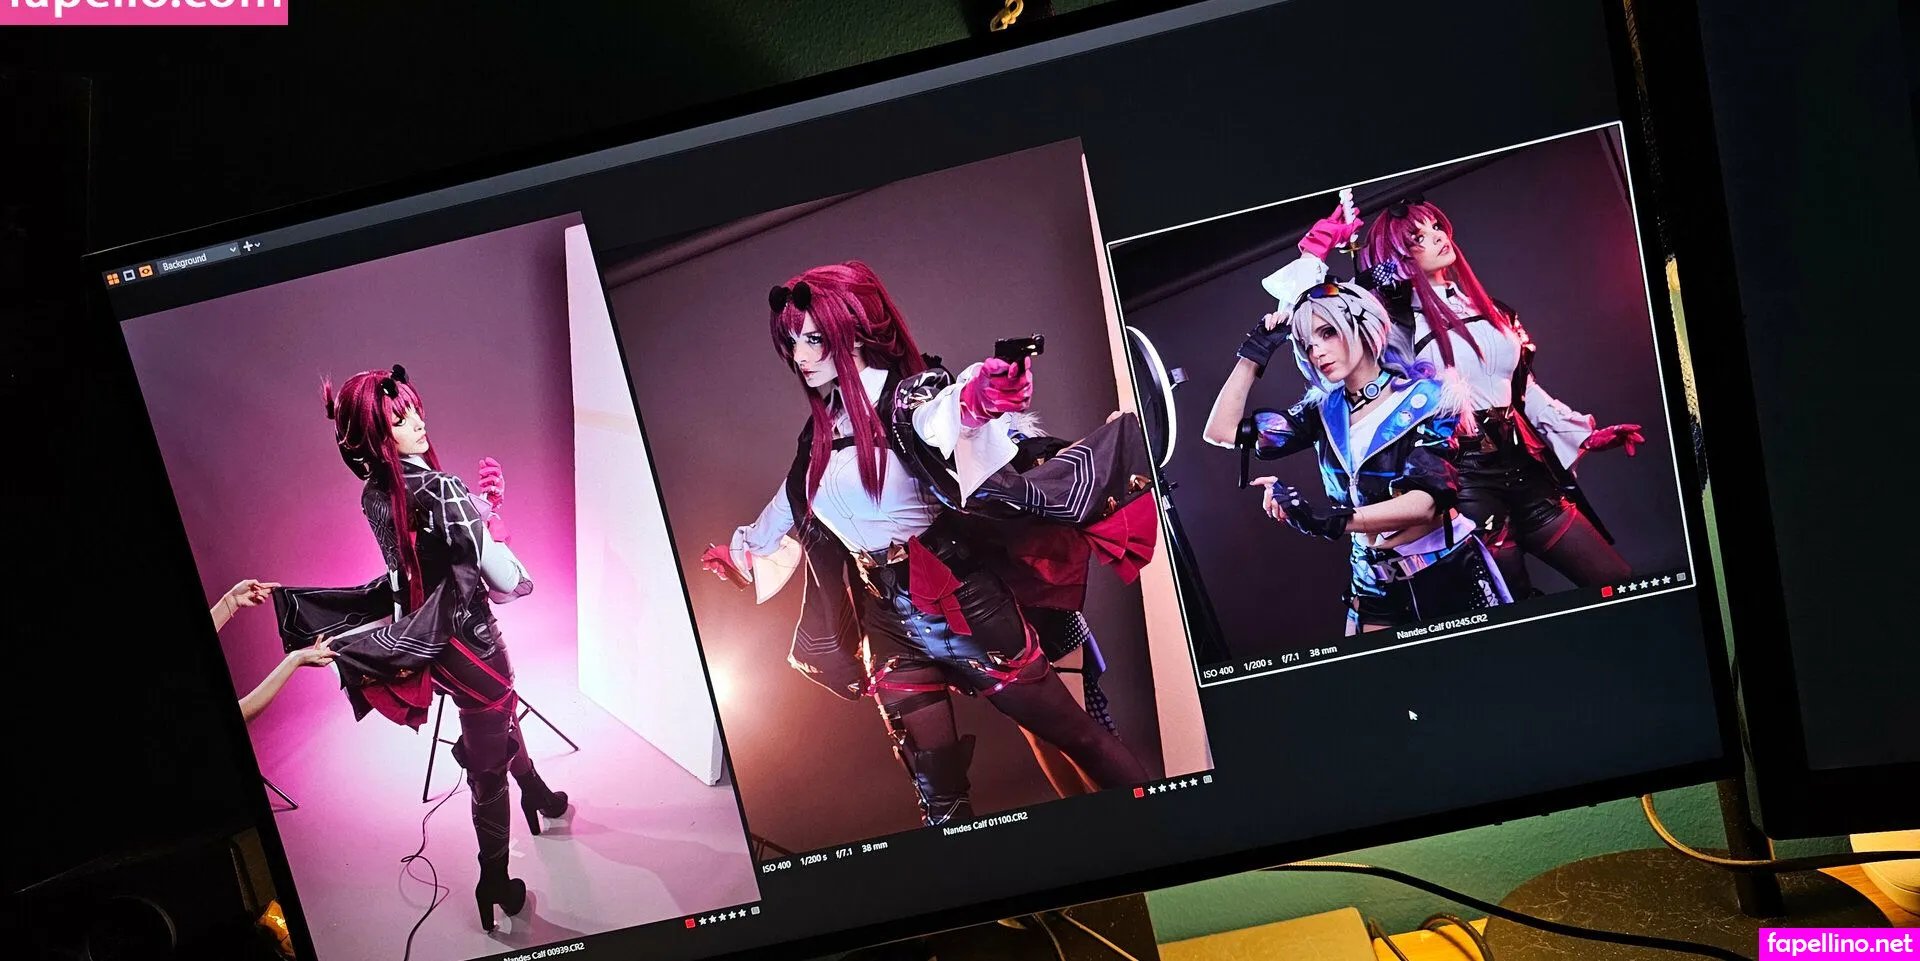Click third star on 01245.CR2 photo
Screen dimensions: 1920x961
point(1643,585)
